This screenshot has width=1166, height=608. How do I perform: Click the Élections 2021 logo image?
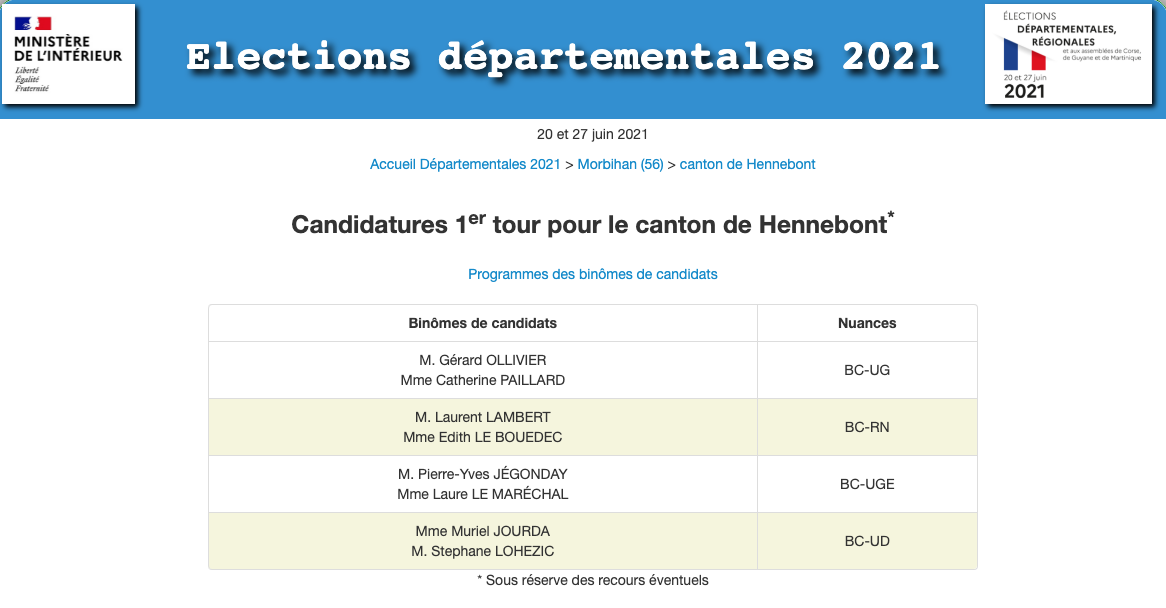[1069, 54]
